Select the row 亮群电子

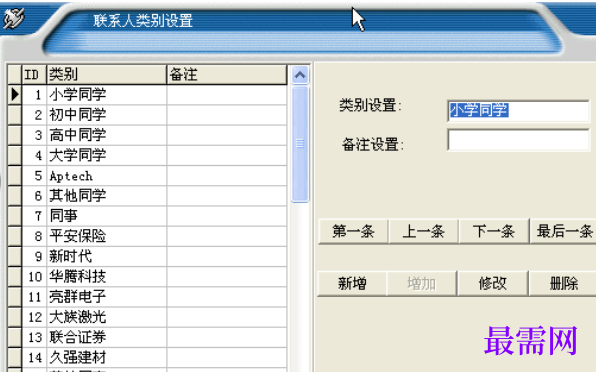147,297
